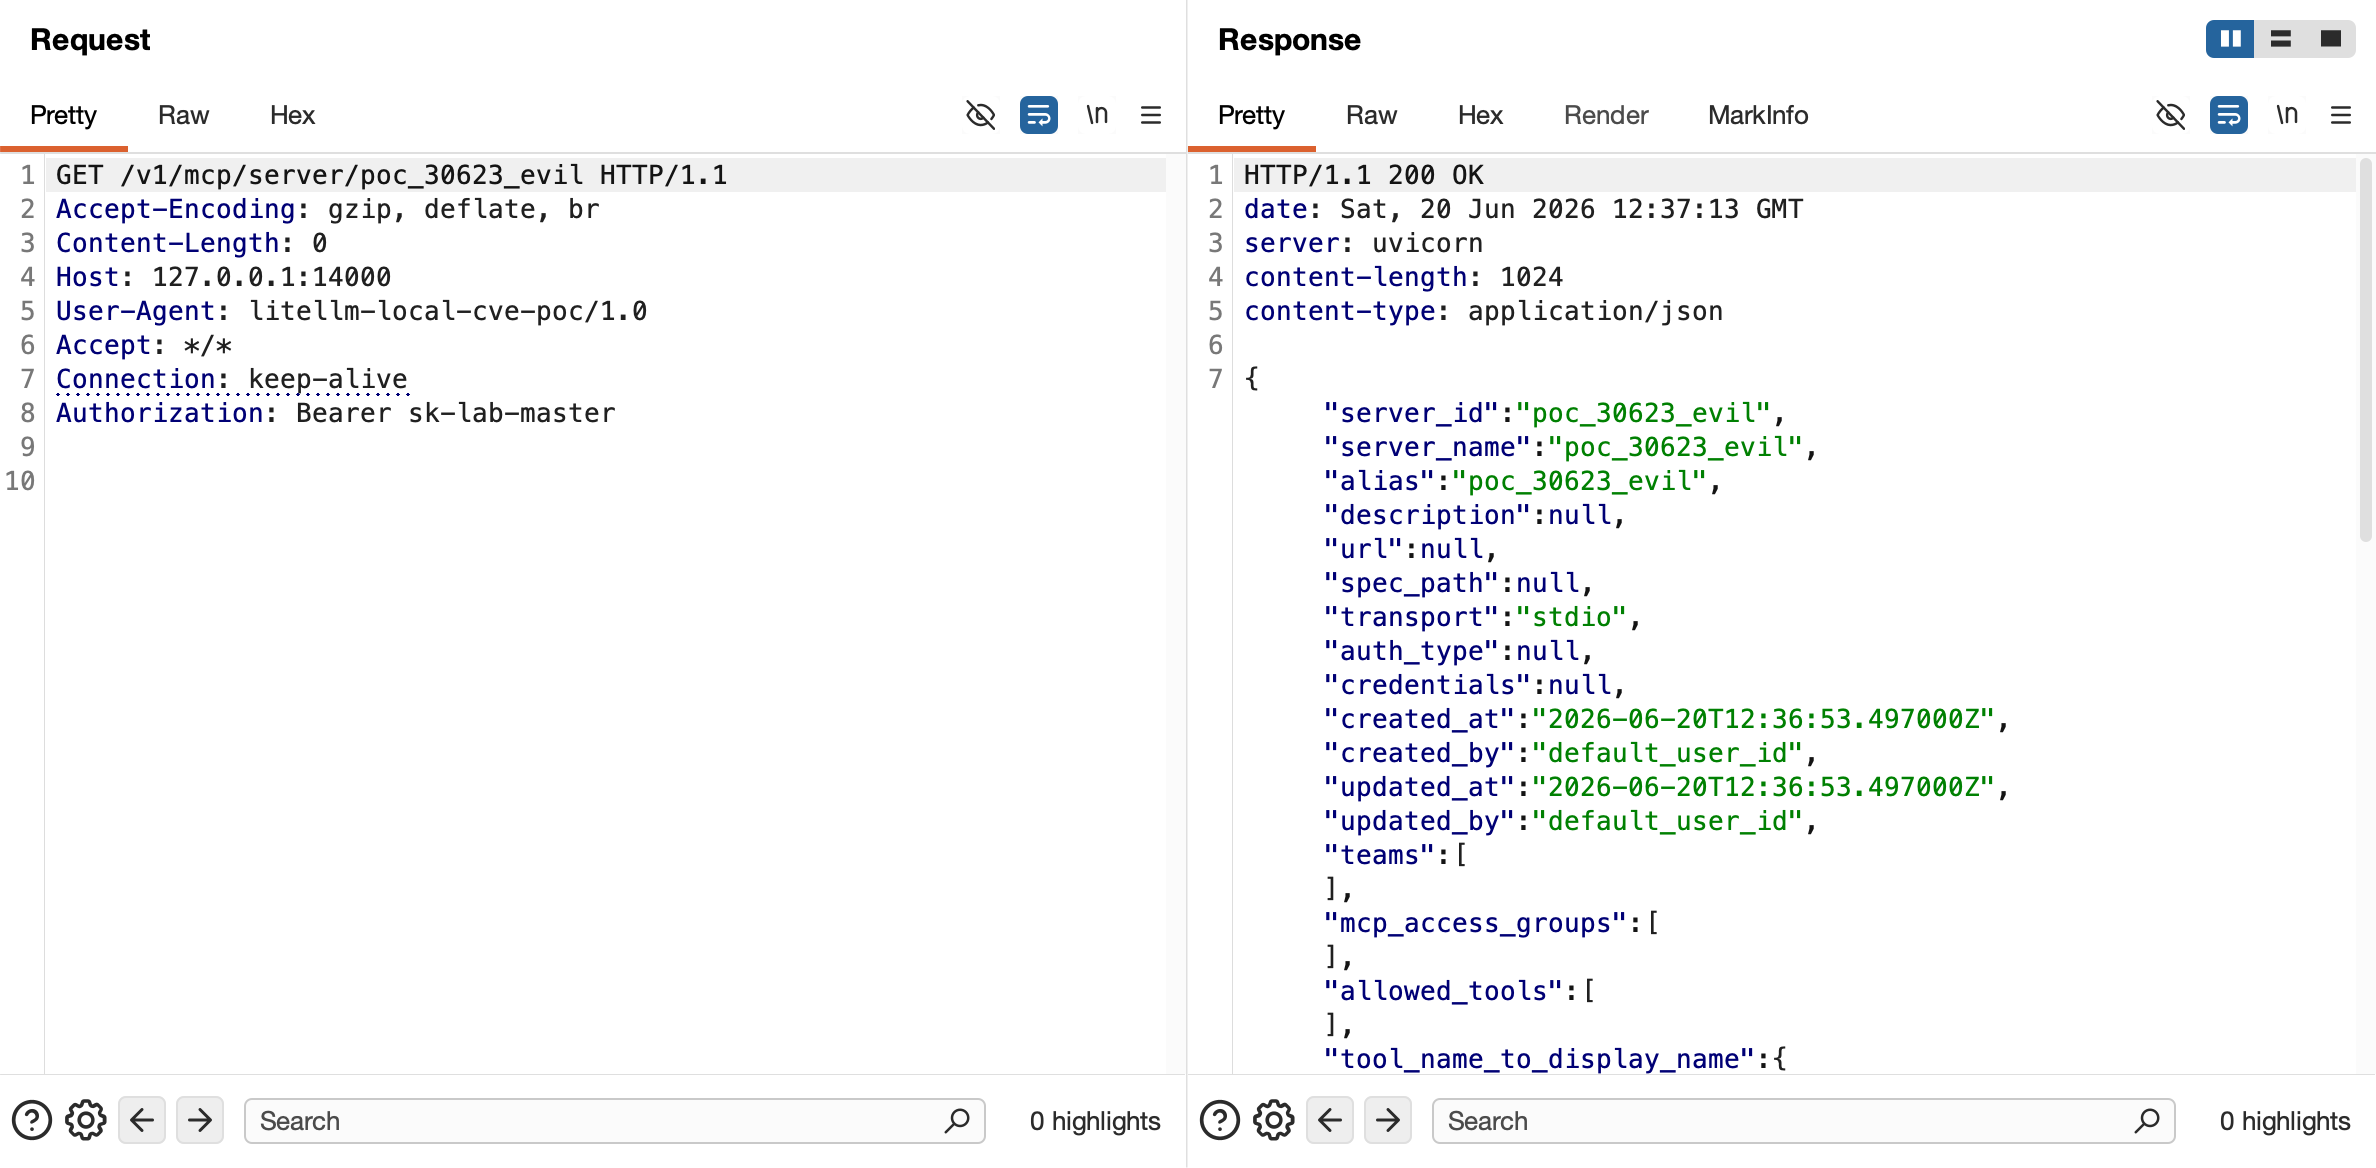The height and width of the screenshot is (1168, 2376).
Task: Open help icon below Request panel
Action: point(32,1120)
